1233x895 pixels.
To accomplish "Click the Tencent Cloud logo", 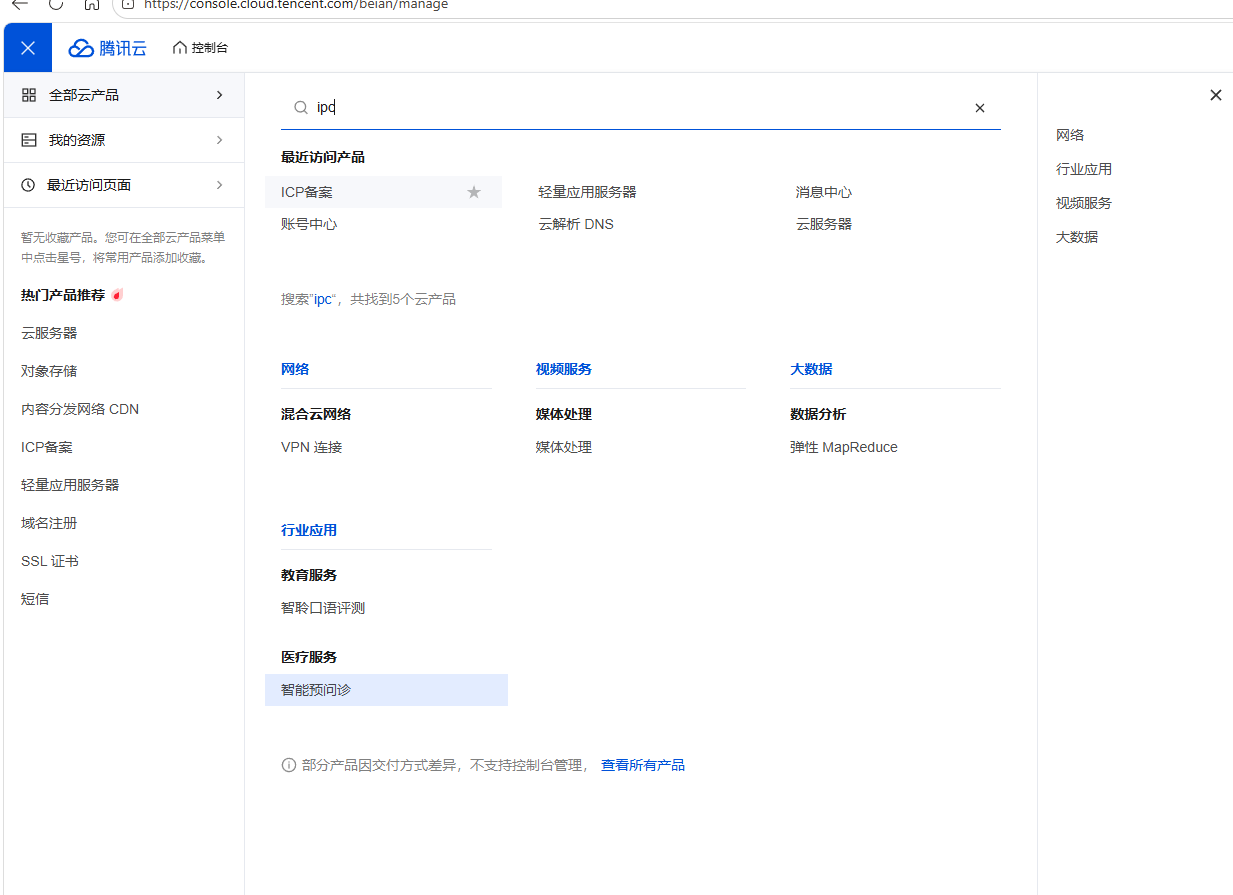I will [108, 48].
